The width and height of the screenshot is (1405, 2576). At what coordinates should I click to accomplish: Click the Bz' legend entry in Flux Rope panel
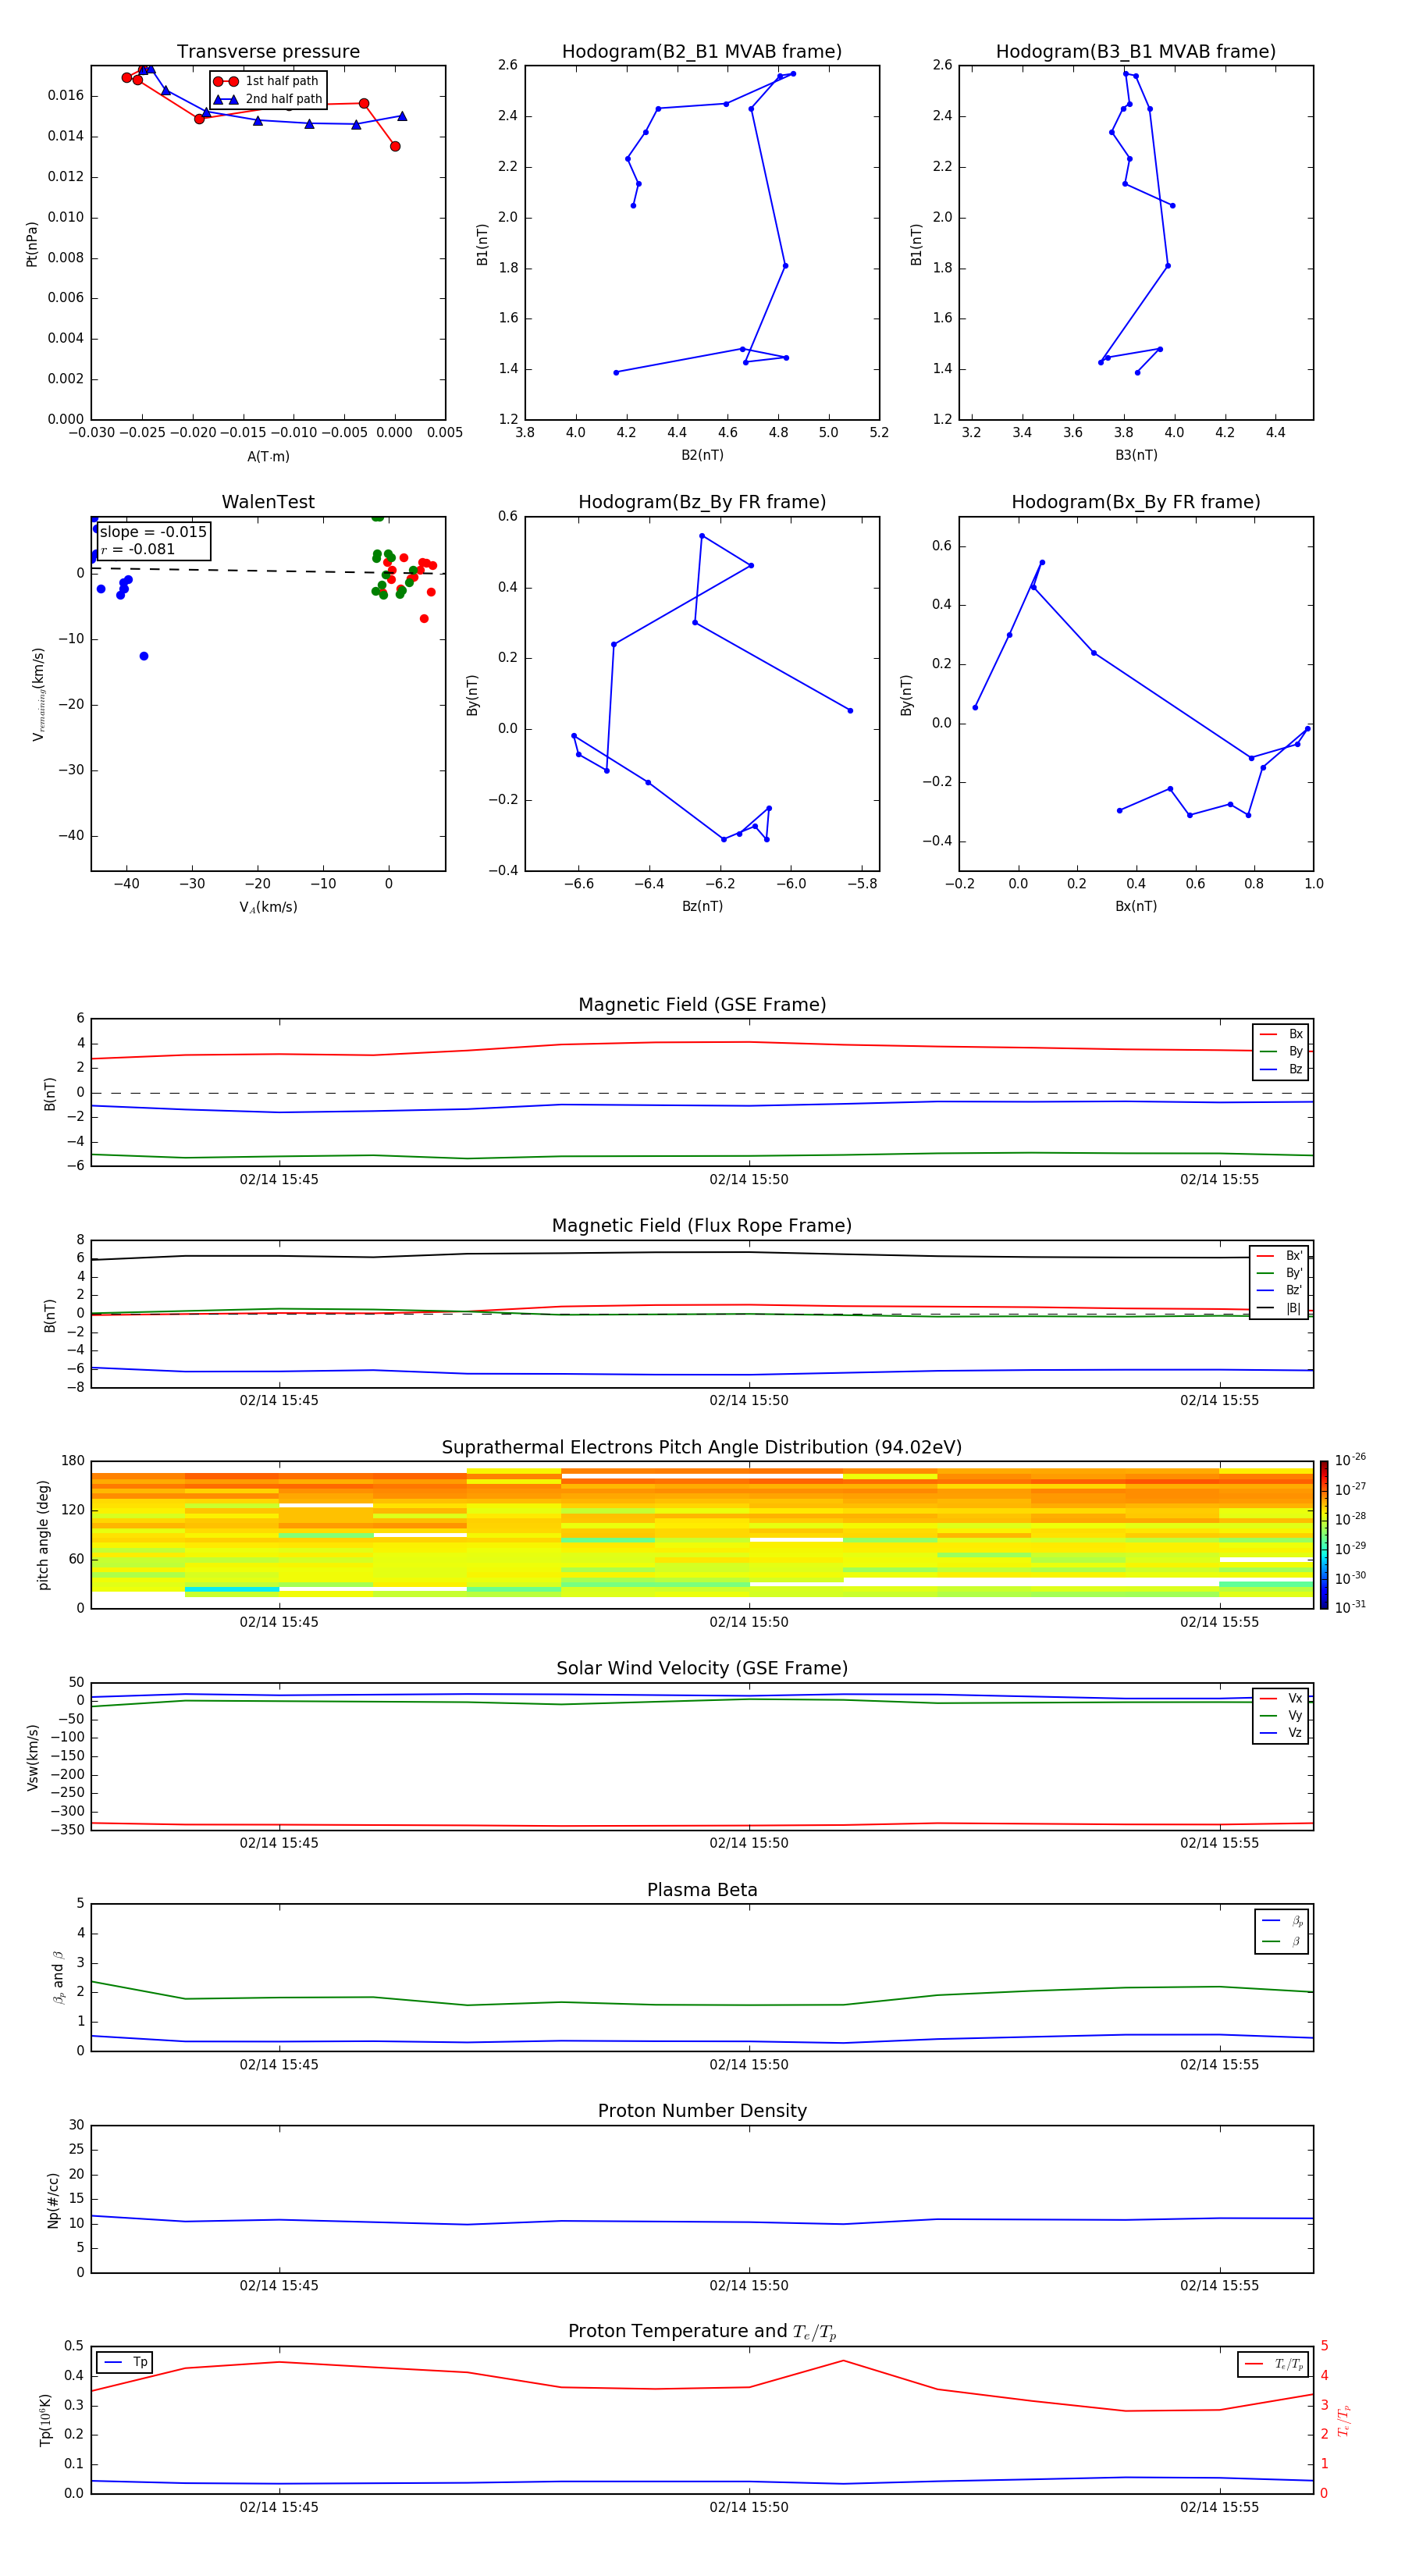click(1279, 1291)
